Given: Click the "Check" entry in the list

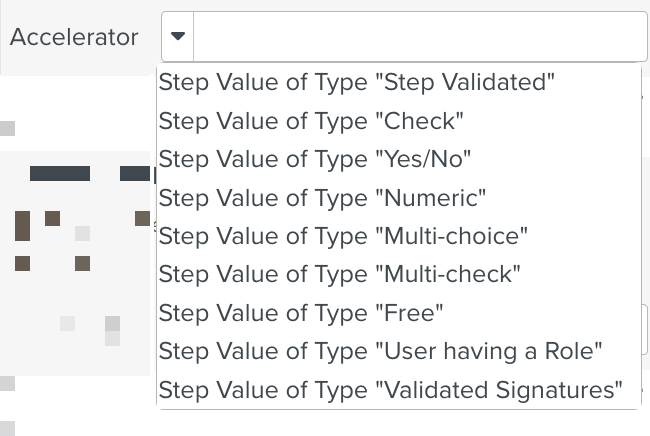Looking at the screenshot, I should point(312,121).
